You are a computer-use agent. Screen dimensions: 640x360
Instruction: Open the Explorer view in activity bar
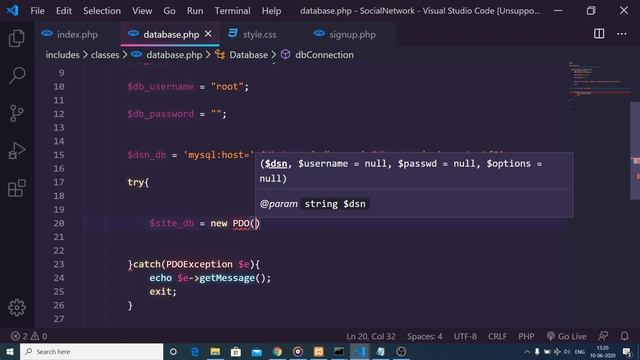pos(17,38)
